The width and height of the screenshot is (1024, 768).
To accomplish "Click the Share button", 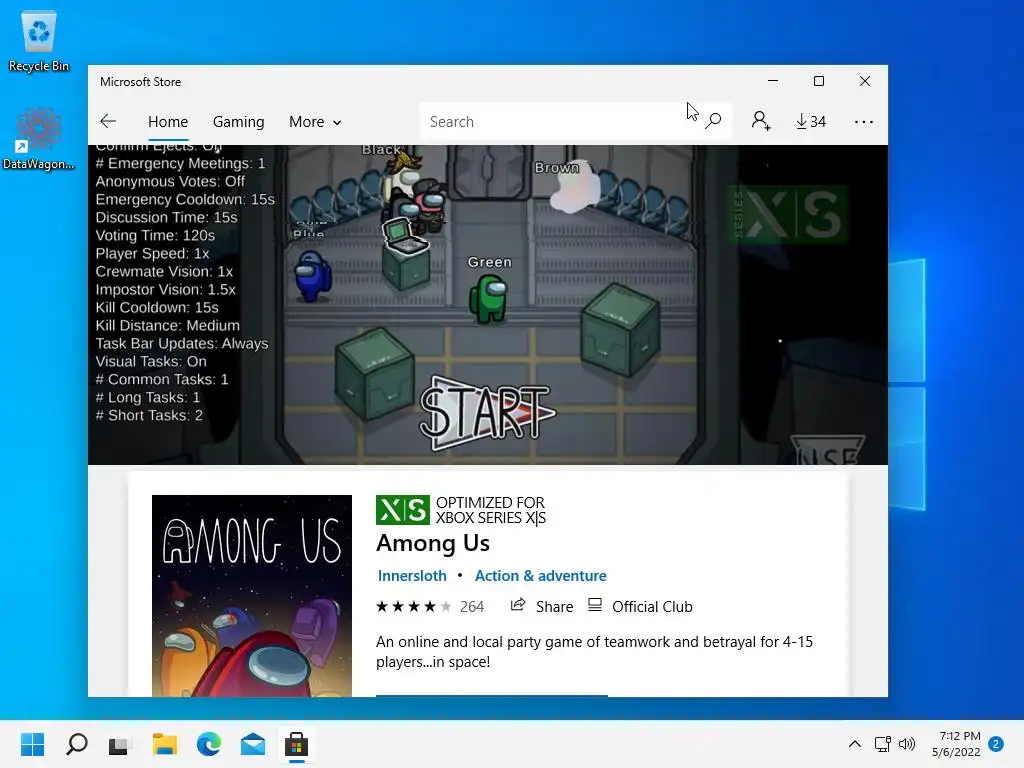I will point(541,606).
